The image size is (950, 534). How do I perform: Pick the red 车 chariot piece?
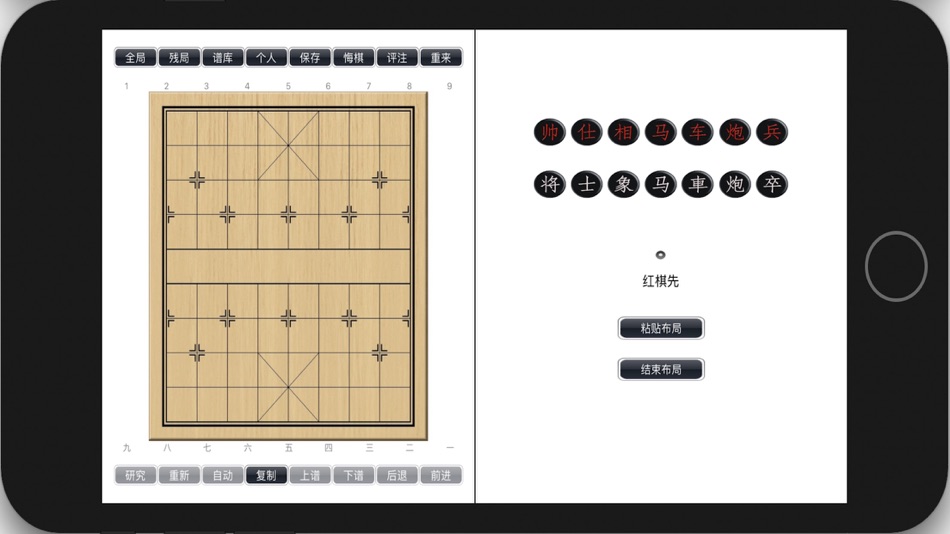tap(697, 132)
